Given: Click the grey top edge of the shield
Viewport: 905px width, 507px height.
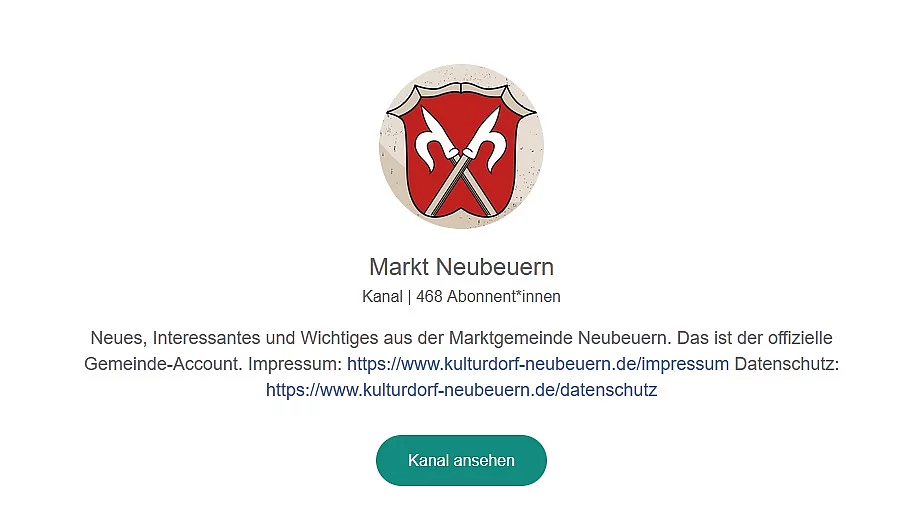Looking at the screenshot, I should [x=461, y=92].
